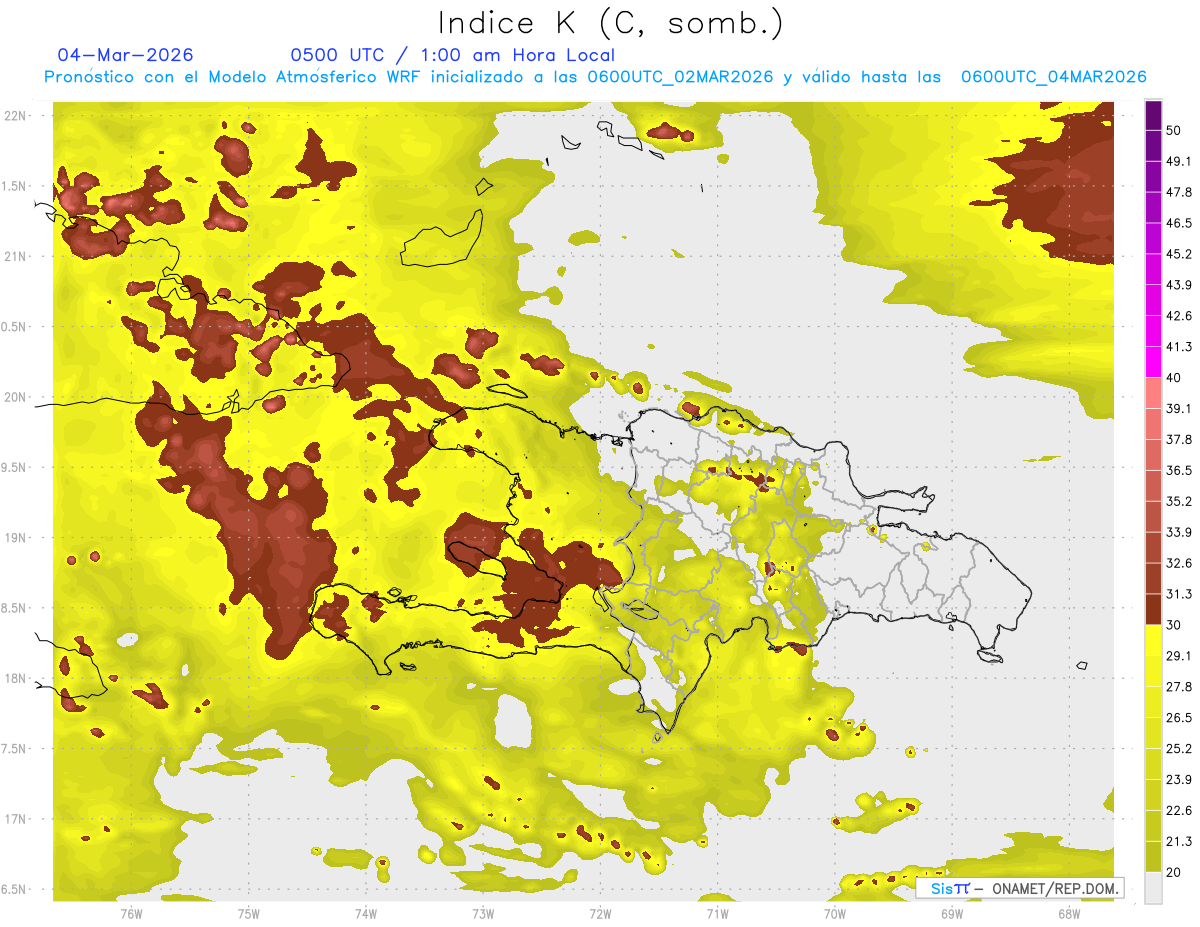Click the longitude axis label '73W'
The image size is (1200, 927).
click(482, 914)
